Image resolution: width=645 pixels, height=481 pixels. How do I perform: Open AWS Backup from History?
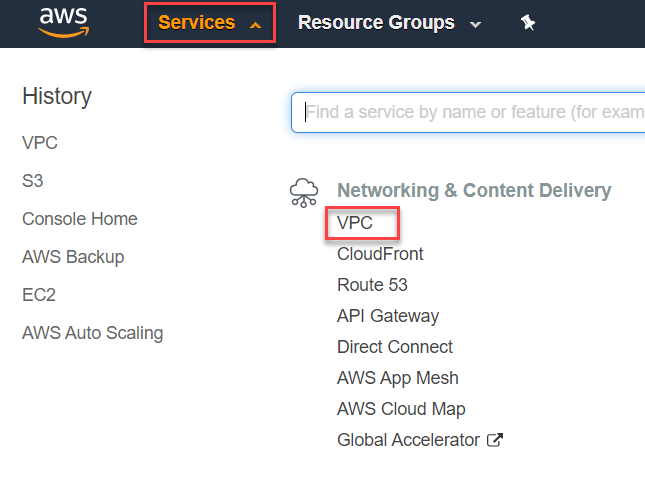[73, 257]
